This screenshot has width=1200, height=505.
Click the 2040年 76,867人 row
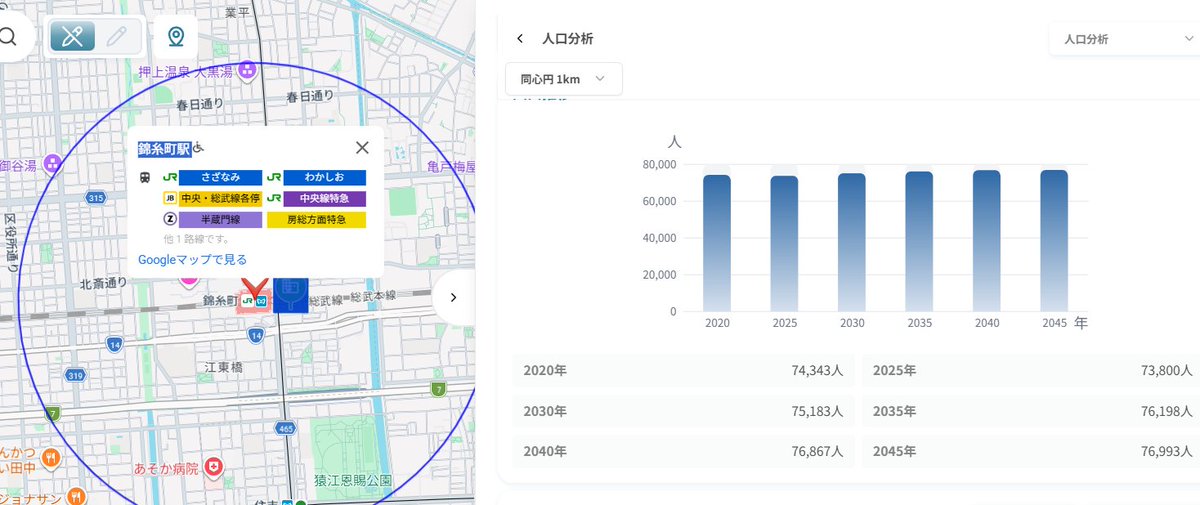[x=683, y=452]
